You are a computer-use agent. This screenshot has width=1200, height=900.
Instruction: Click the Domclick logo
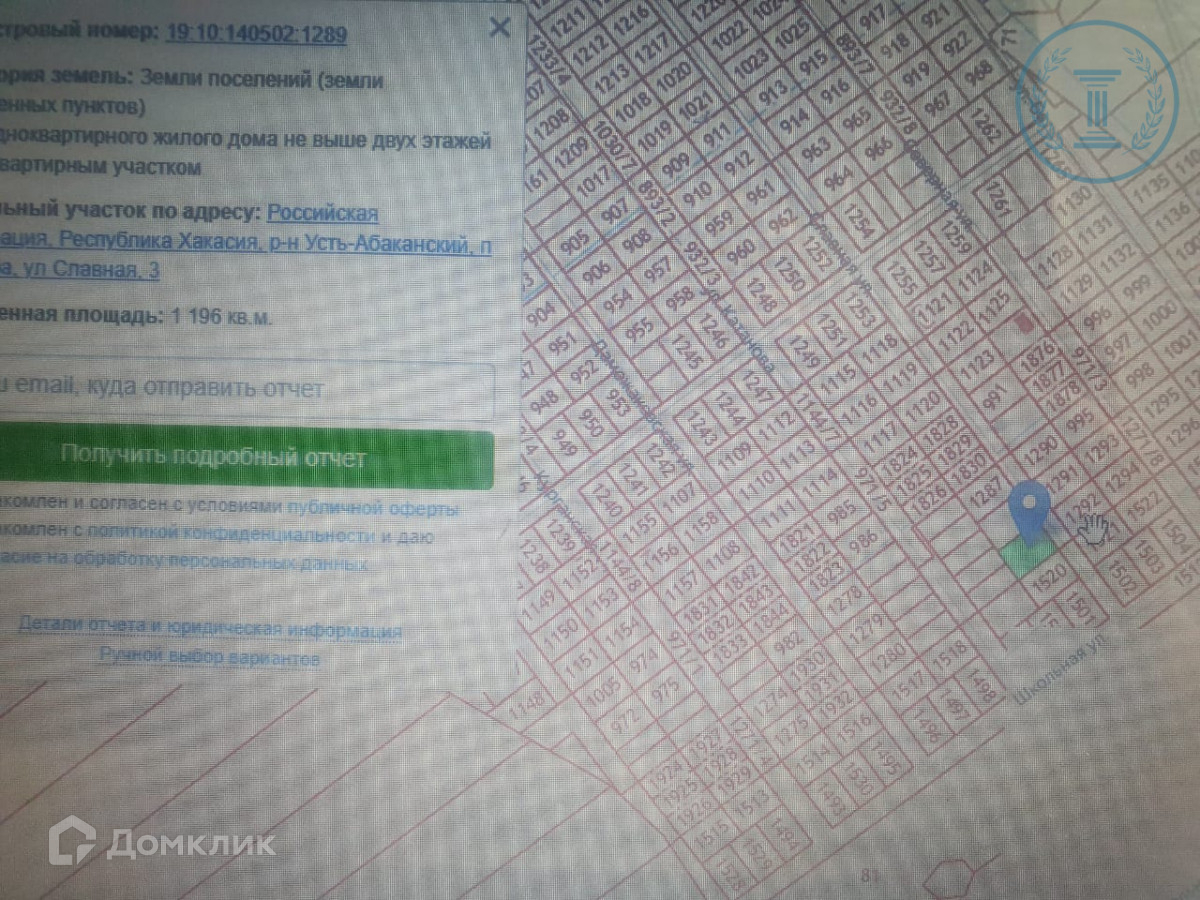pyautogui.click(x=161, y=842)
